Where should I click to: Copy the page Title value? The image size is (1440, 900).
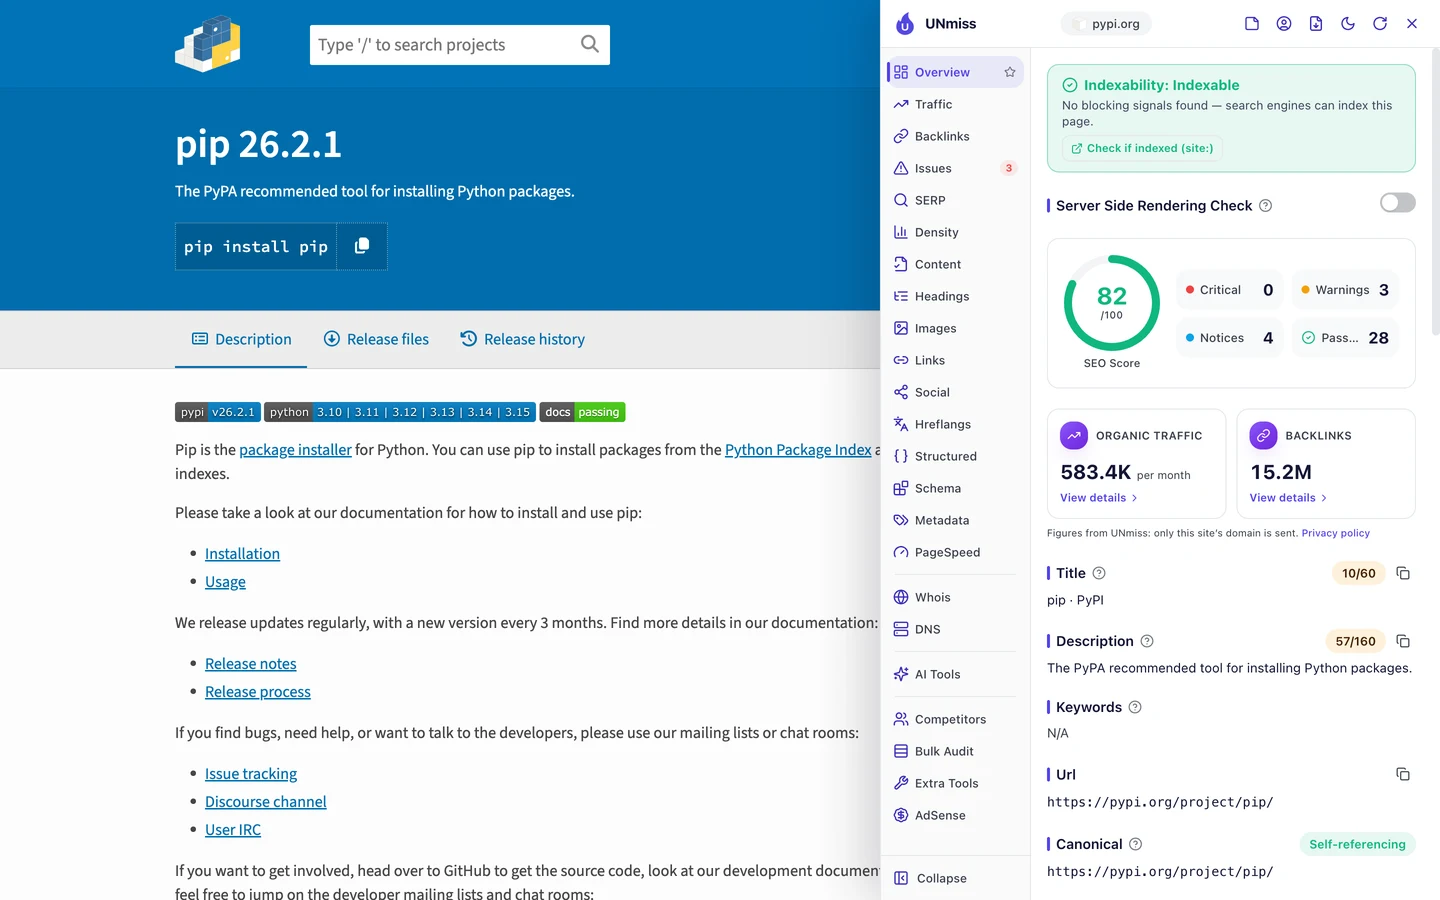tap(1403, 573)
